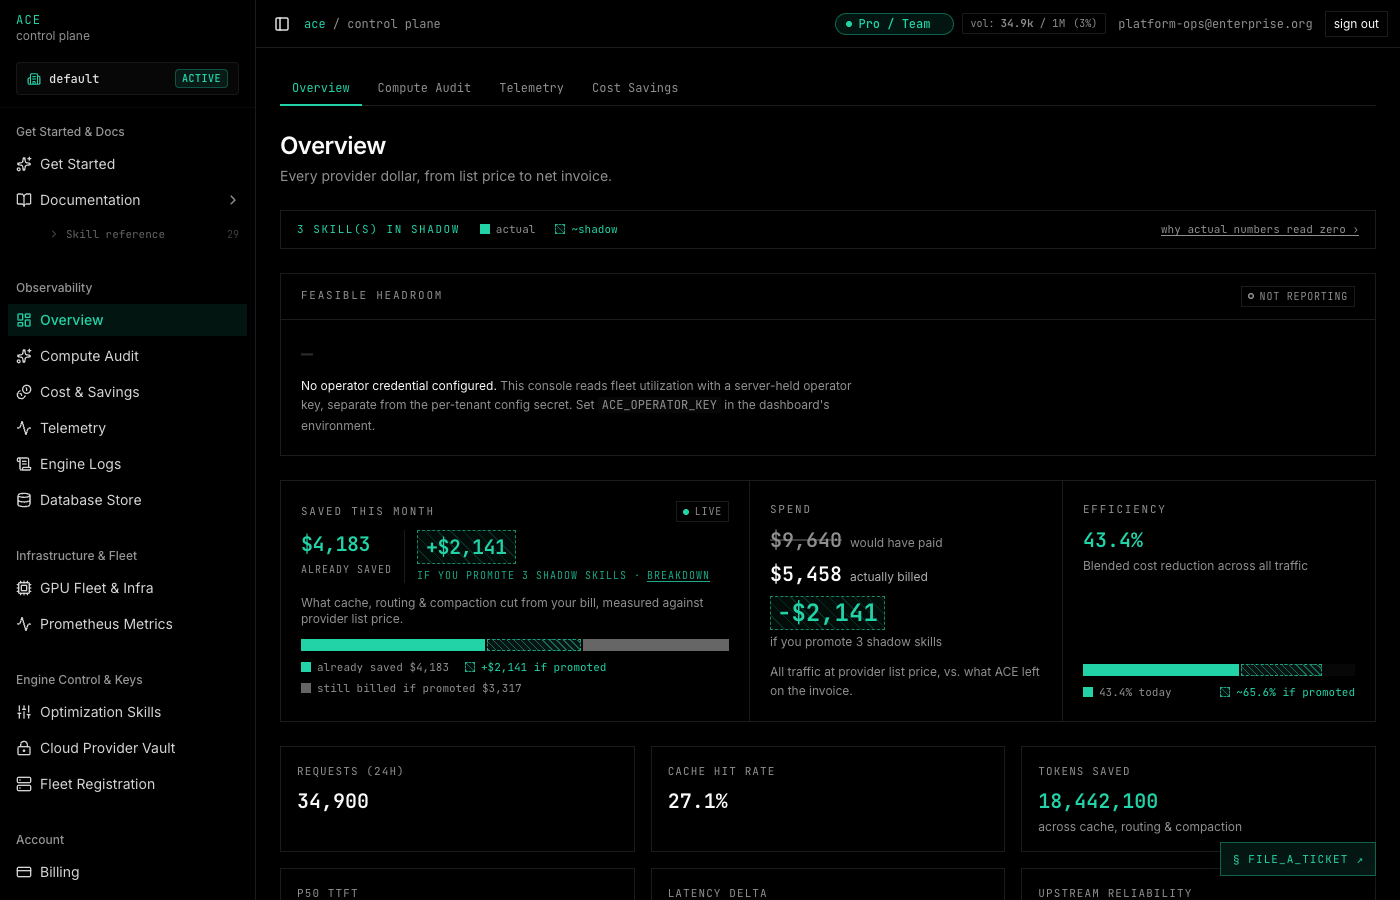
Task: Select the Overview tab
Action: tap(321, 88)
